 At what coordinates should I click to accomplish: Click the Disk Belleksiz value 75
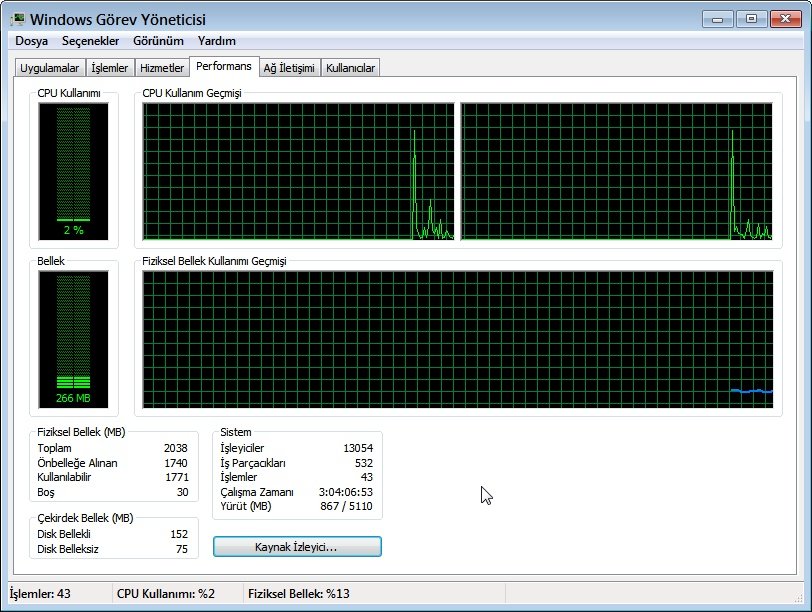[x=182, y=549]
